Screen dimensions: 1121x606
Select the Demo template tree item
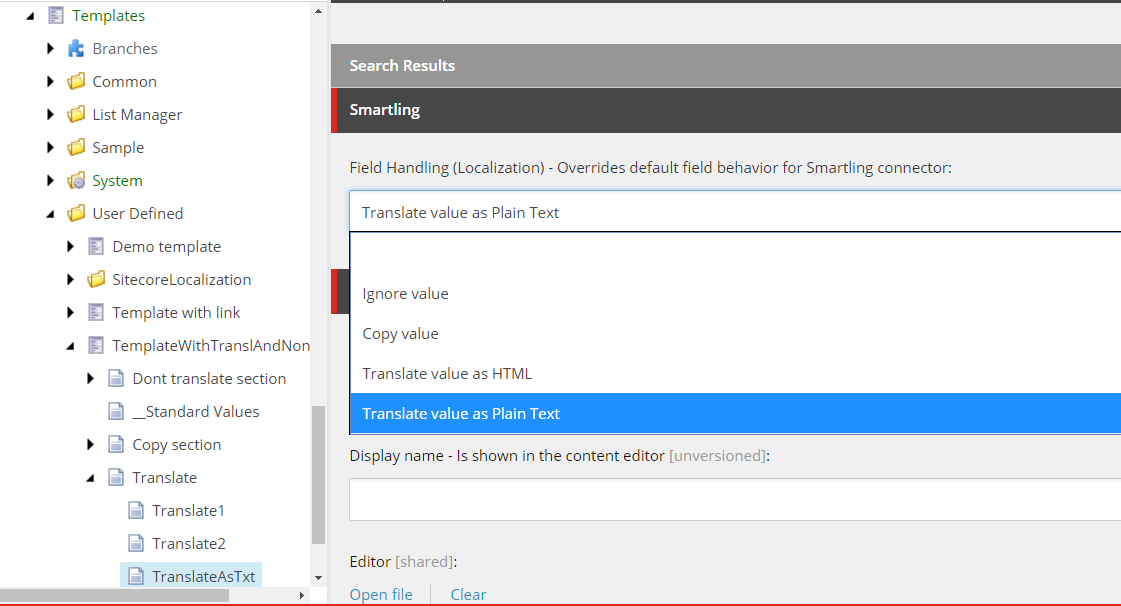(167, 247)
